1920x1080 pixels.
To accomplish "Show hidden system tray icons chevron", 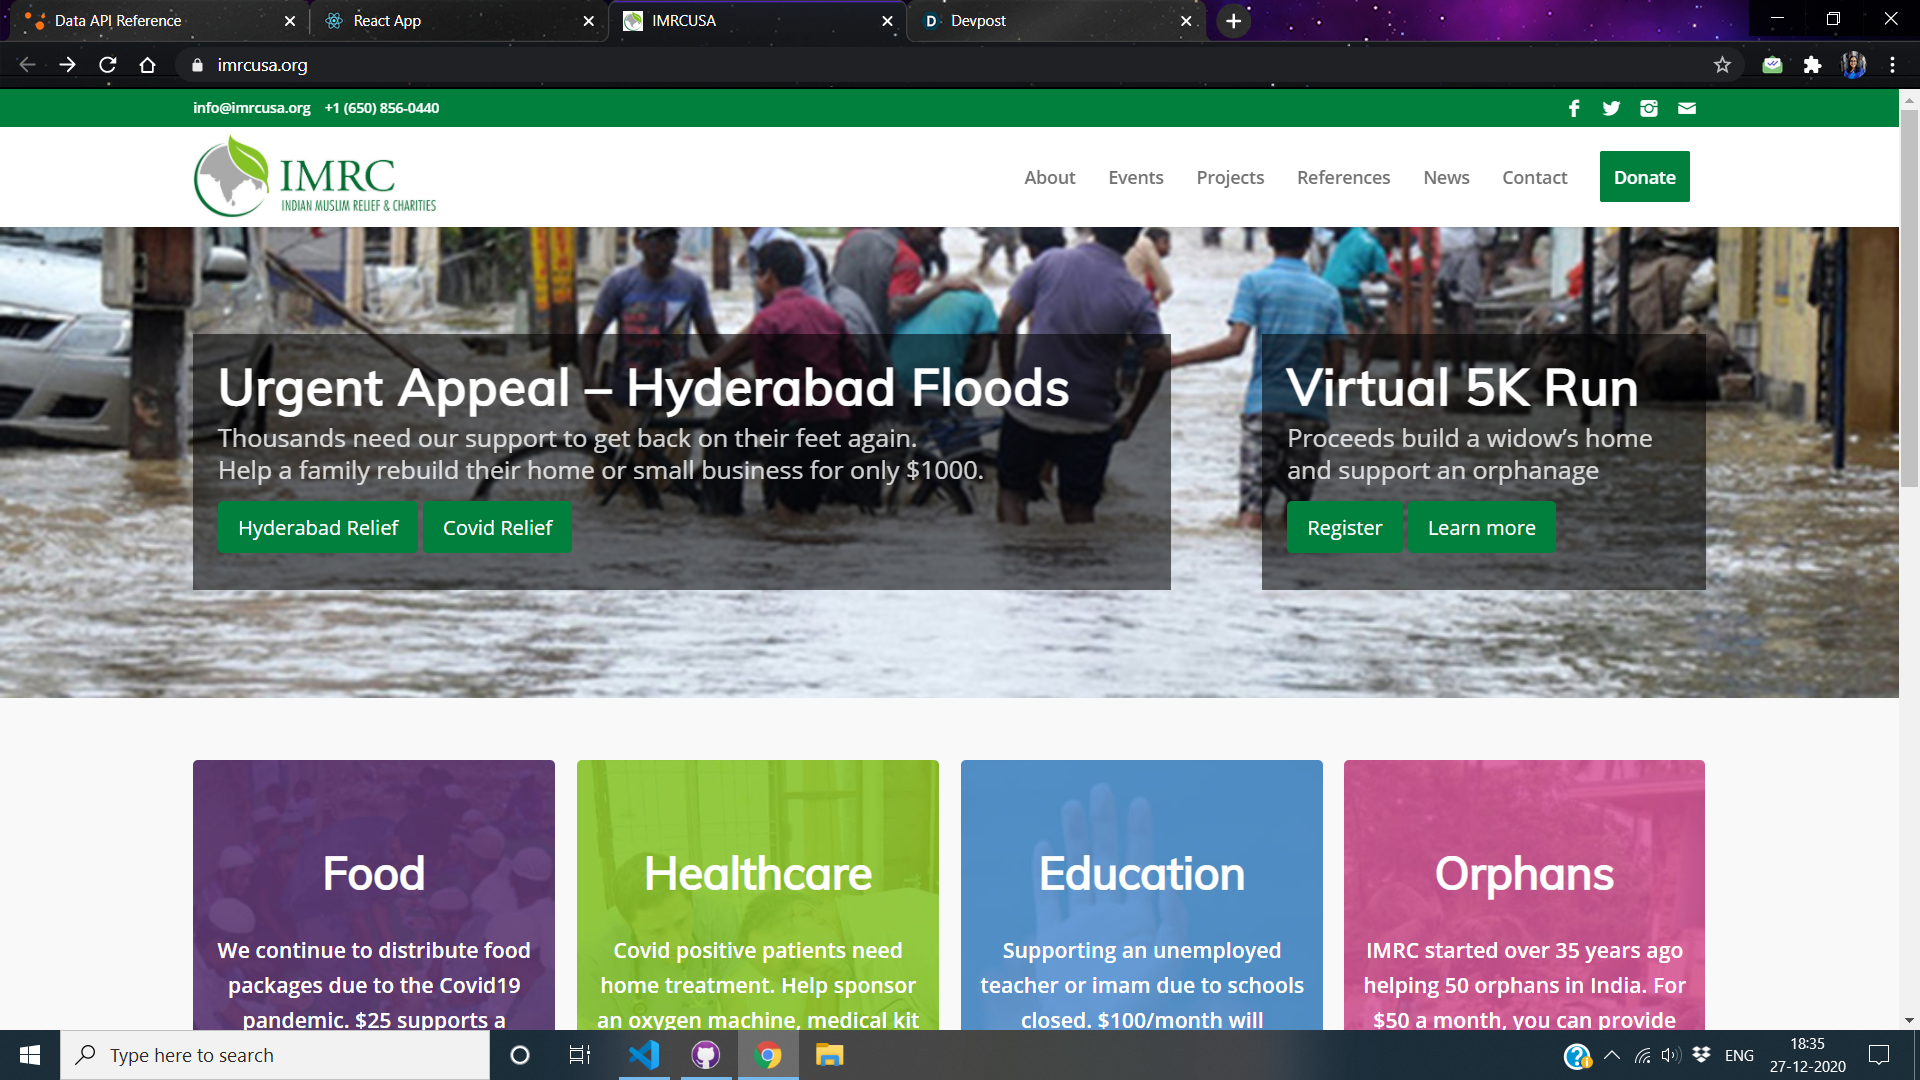I will pyautogui.click(x=1612, y=1055).
